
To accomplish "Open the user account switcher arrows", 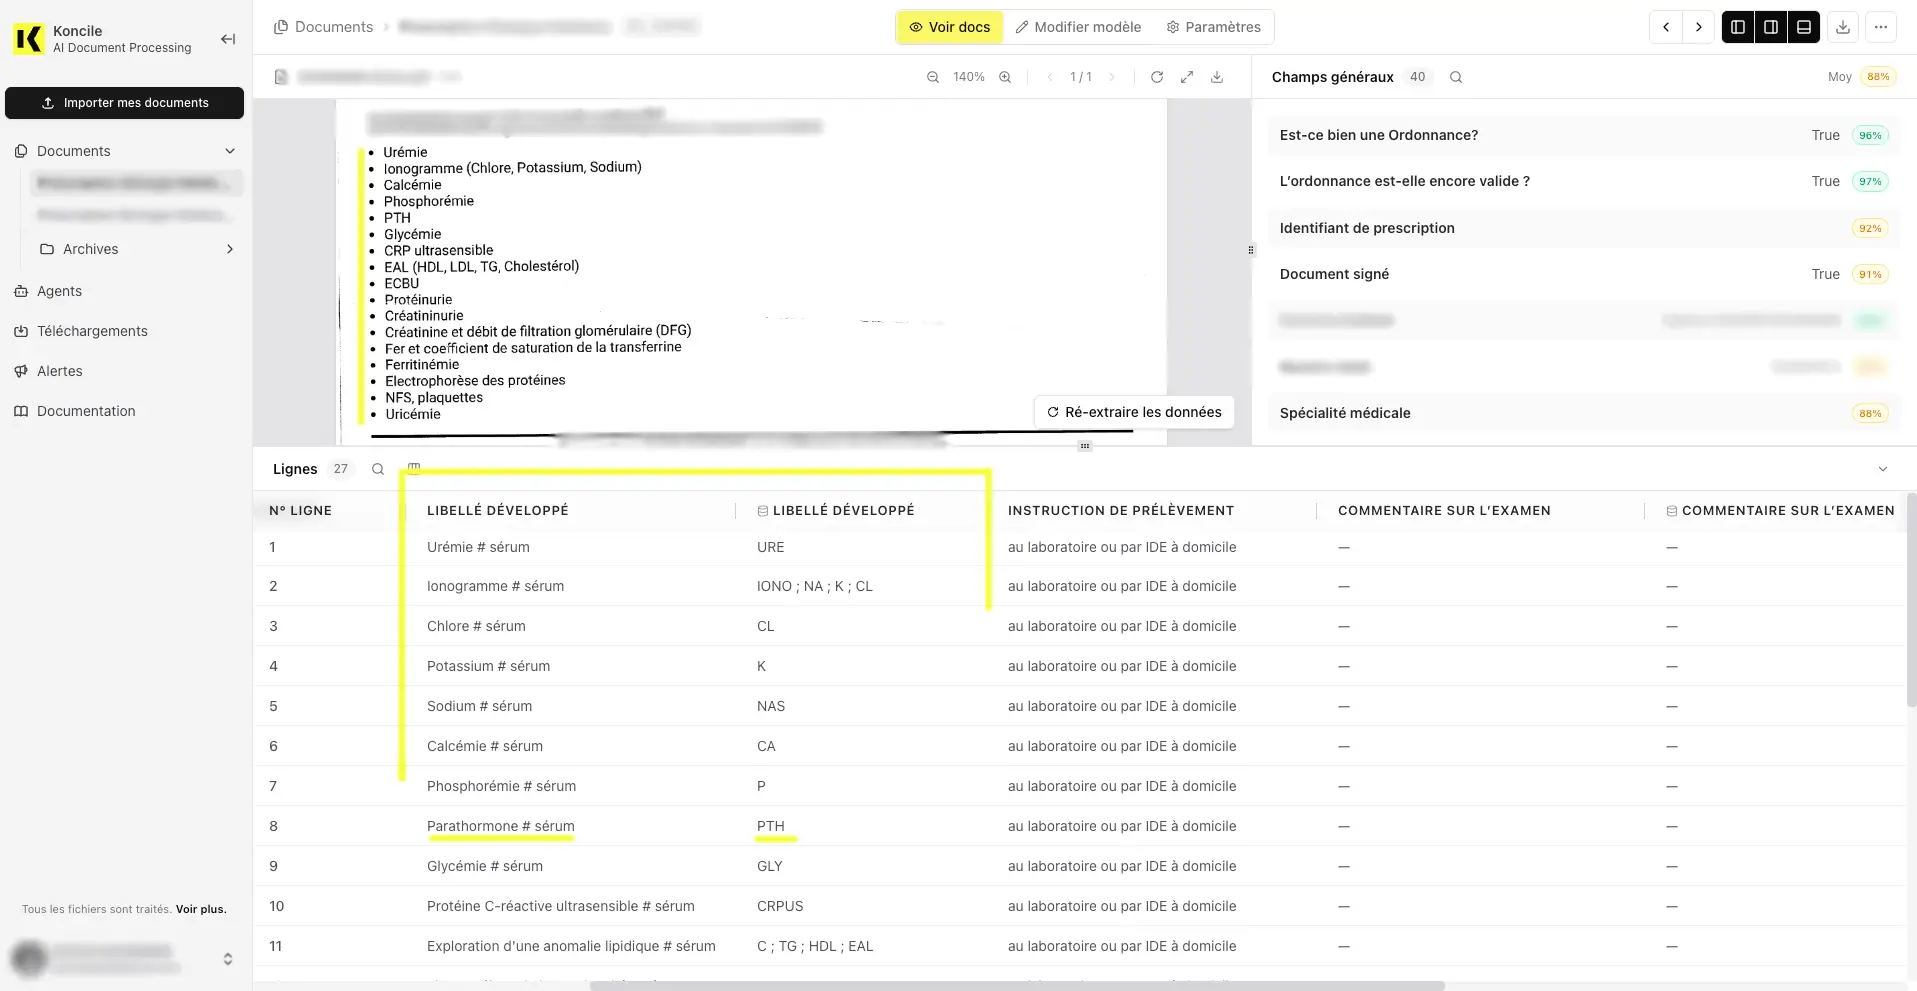I will [x=228, y=959].
